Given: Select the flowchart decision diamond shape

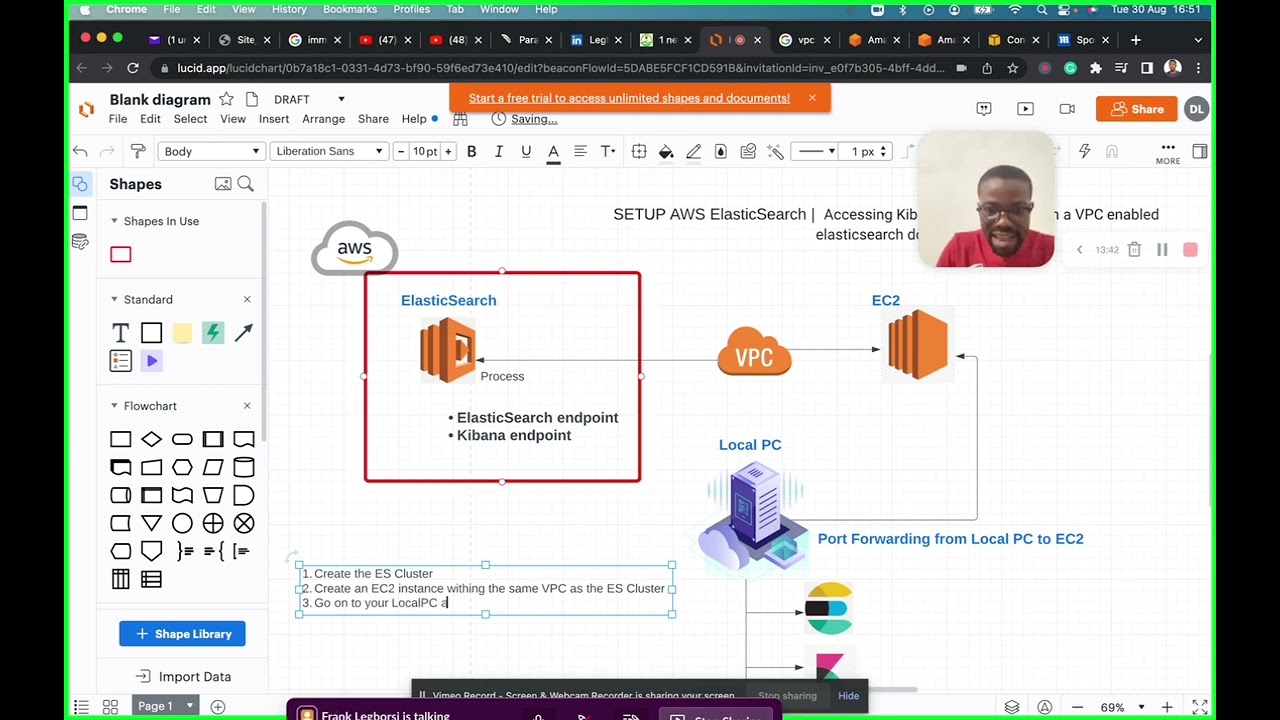Looking at the screenshot, I should click(151, 439).
